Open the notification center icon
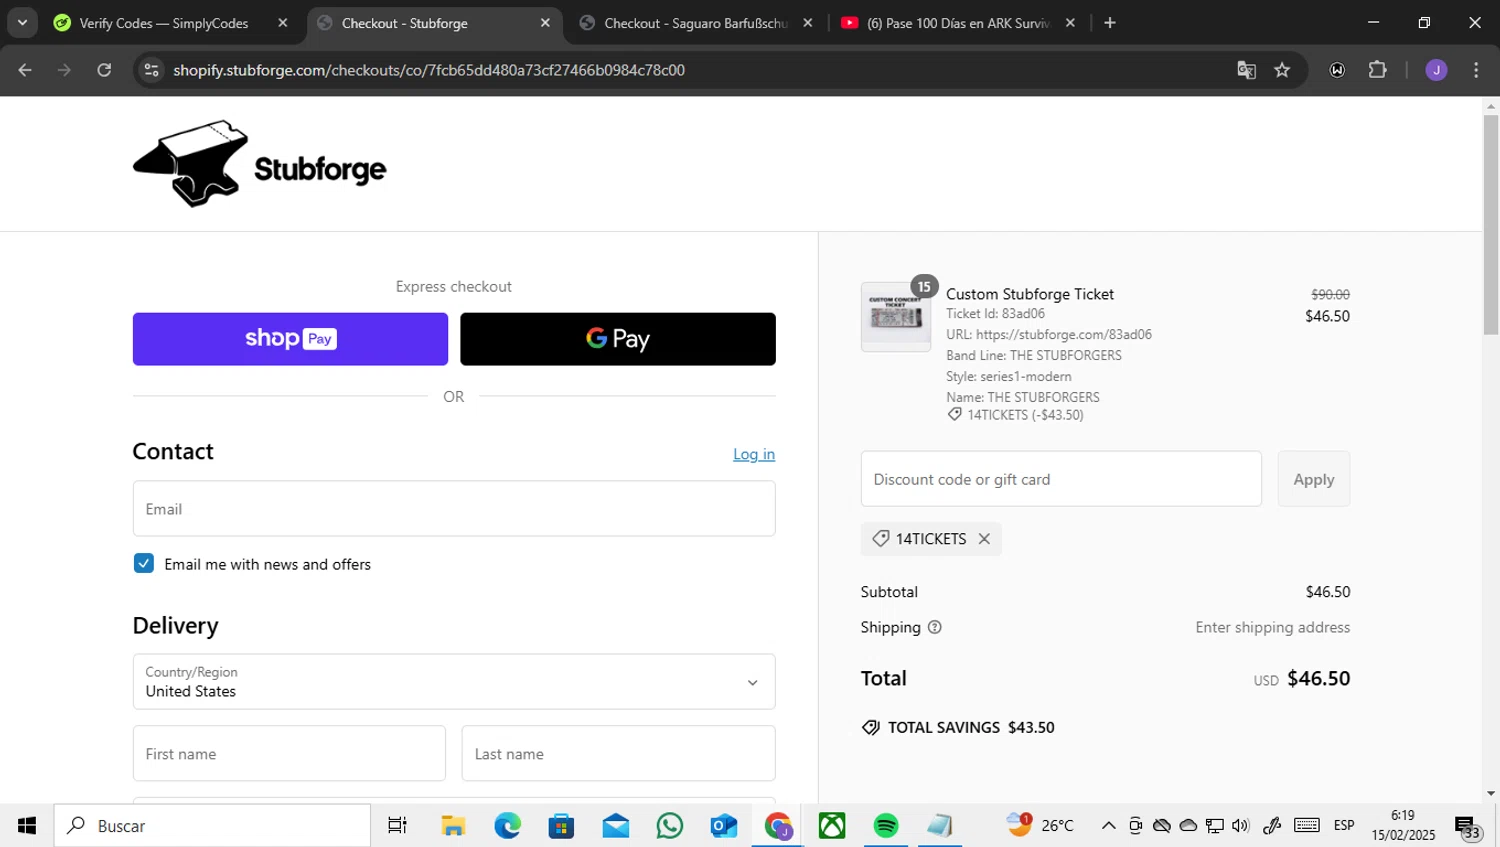This screenshot has height=847, width=1500. (x=1468, y=827)
